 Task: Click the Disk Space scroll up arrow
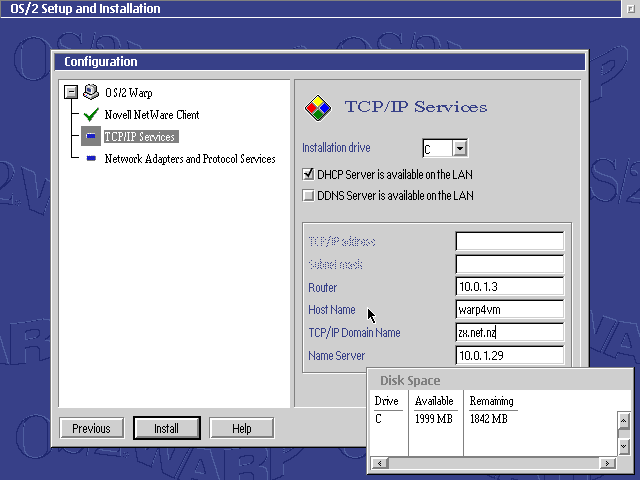click(623, 420)
